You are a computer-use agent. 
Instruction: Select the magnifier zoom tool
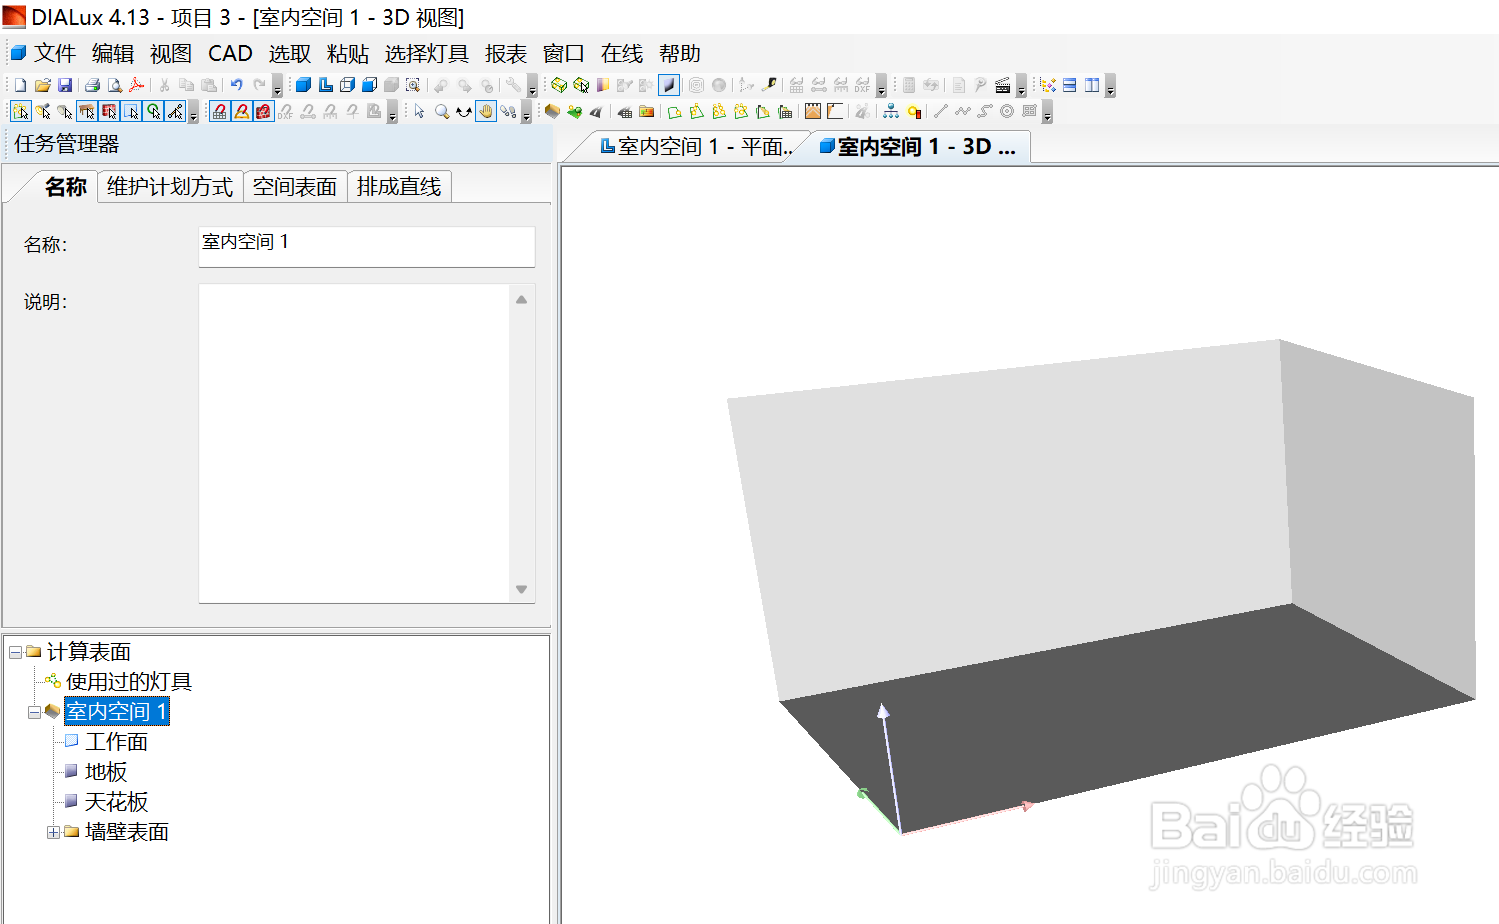click(442, 111)
